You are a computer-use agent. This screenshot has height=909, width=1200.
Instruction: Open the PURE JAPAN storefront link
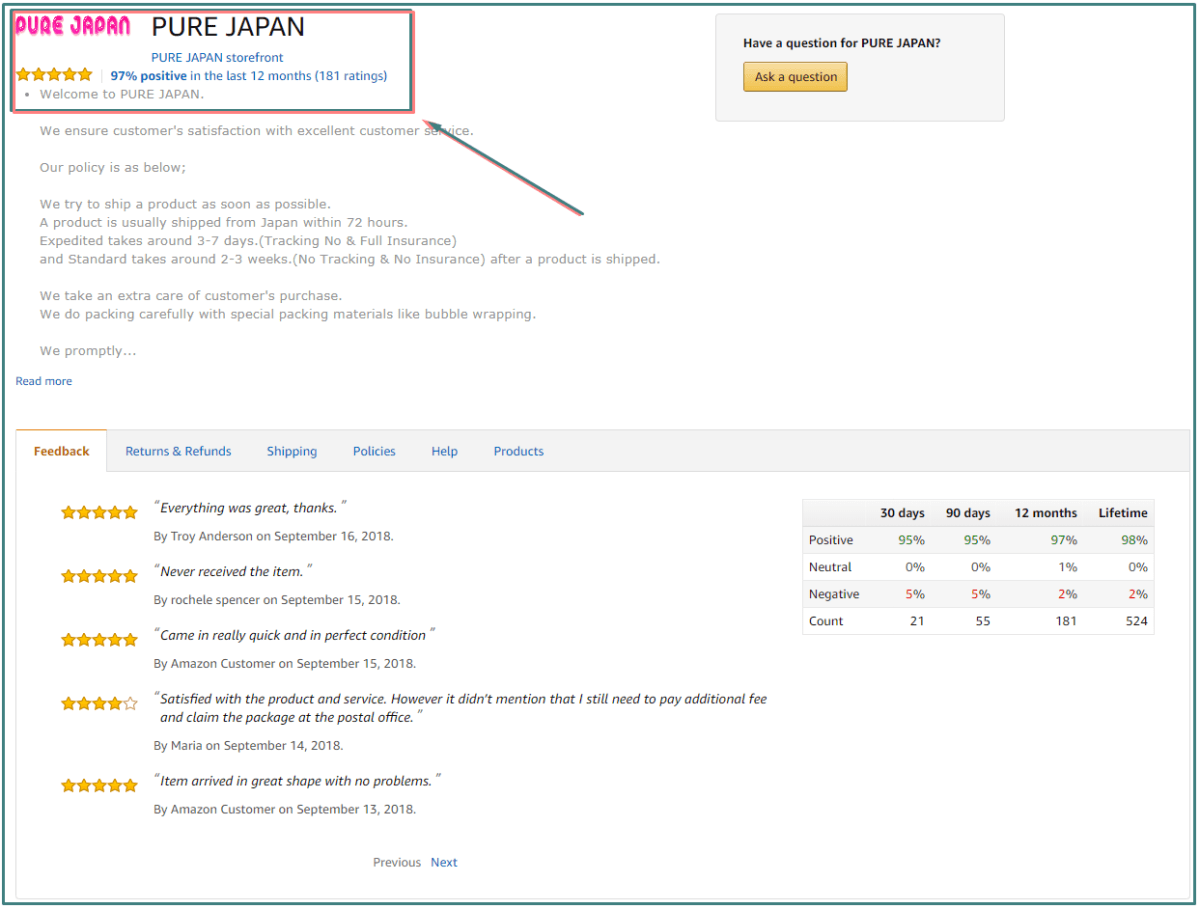[217, 58]
